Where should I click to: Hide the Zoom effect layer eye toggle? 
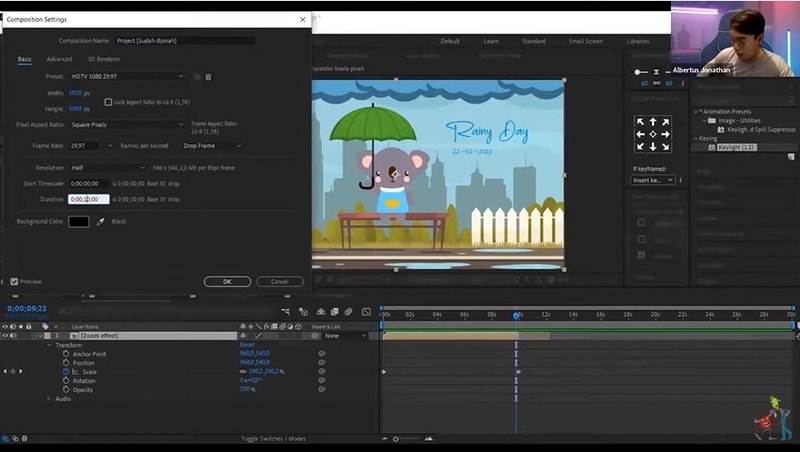6,336
